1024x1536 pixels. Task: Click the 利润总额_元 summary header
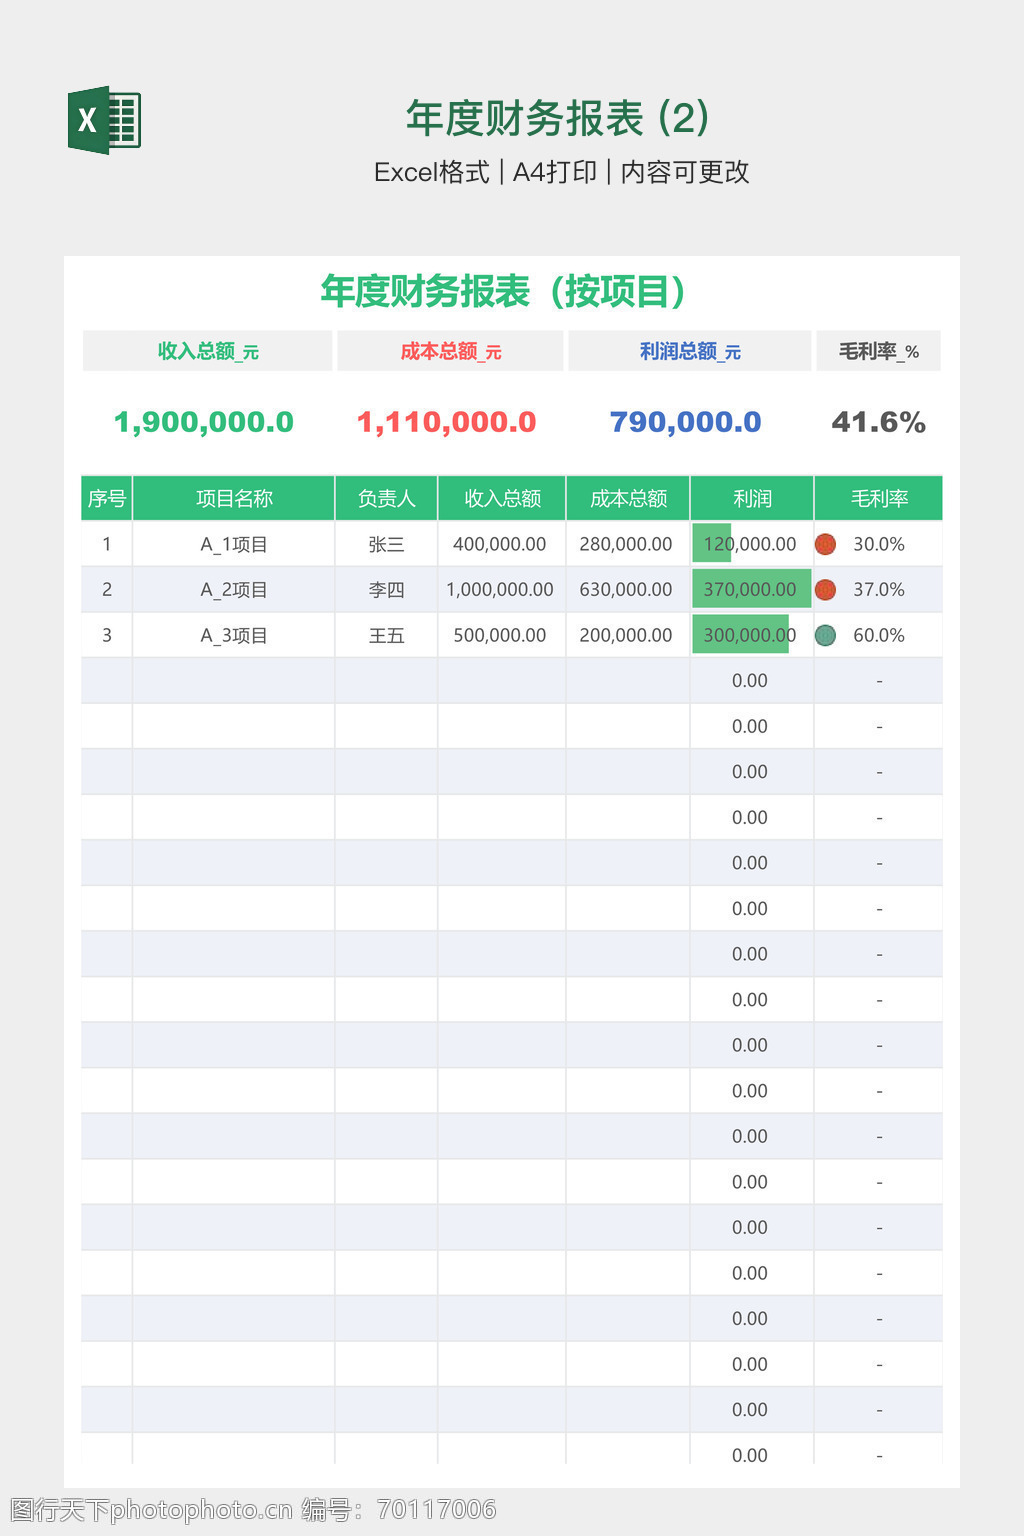(x=689, y=351)
